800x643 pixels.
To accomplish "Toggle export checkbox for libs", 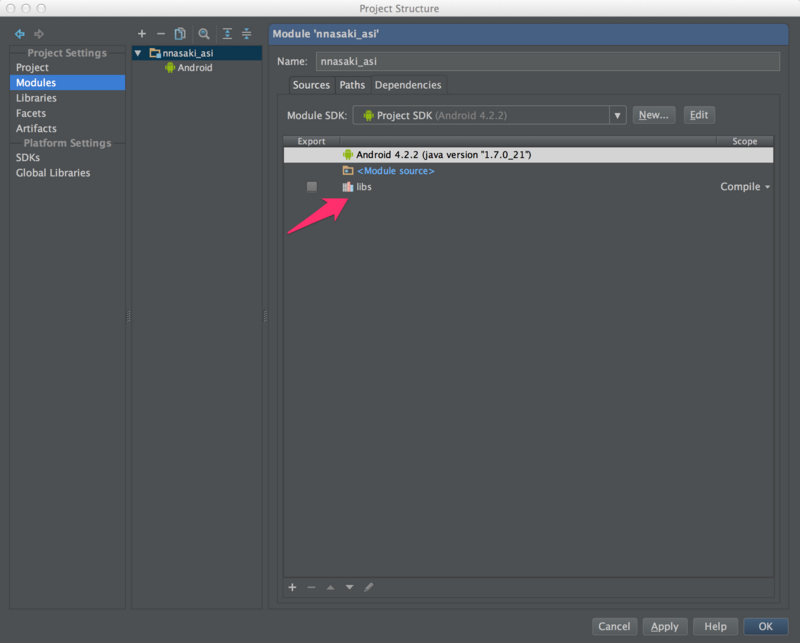I will [312, 187].
